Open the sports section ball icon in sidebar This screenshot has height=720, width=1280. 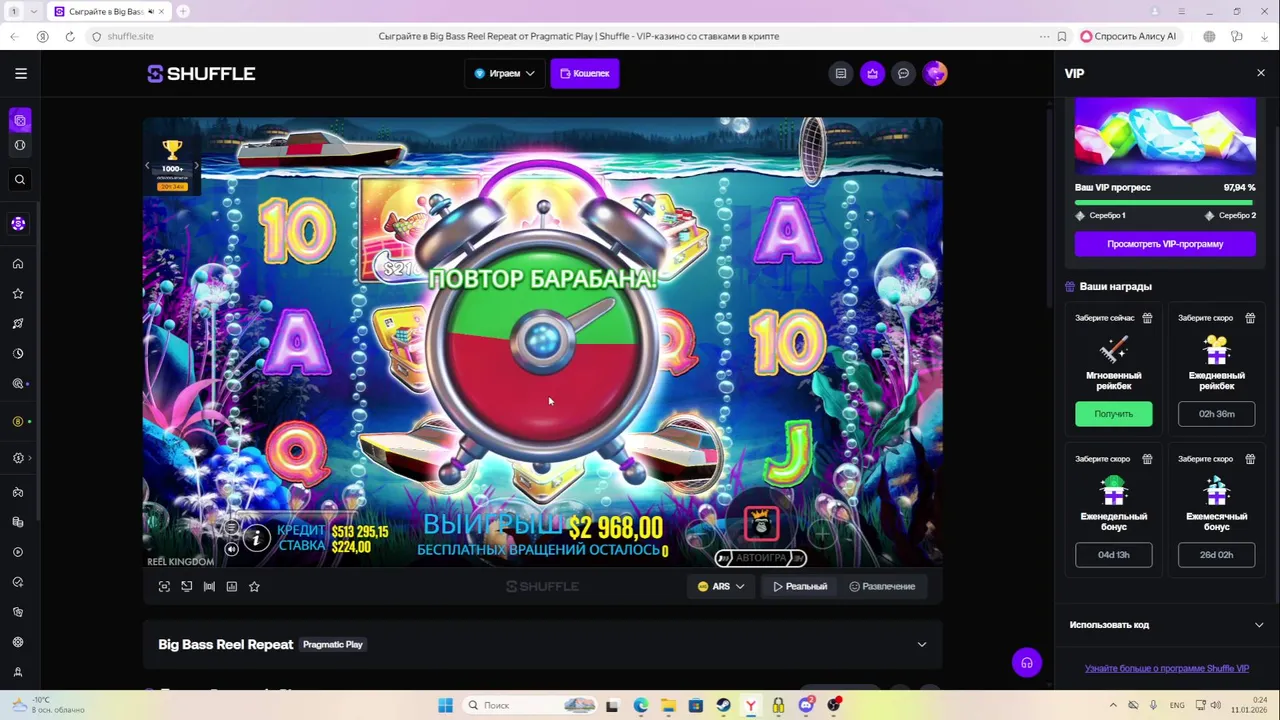pos(19,145)
